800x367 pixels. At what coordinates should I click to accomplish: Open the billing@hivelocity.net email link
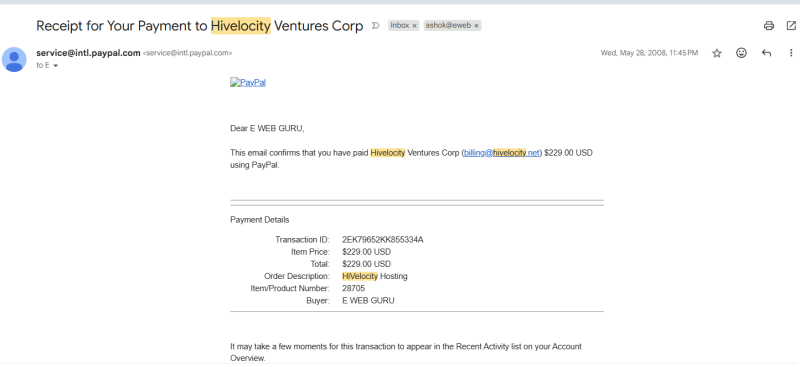pos(502,153)
